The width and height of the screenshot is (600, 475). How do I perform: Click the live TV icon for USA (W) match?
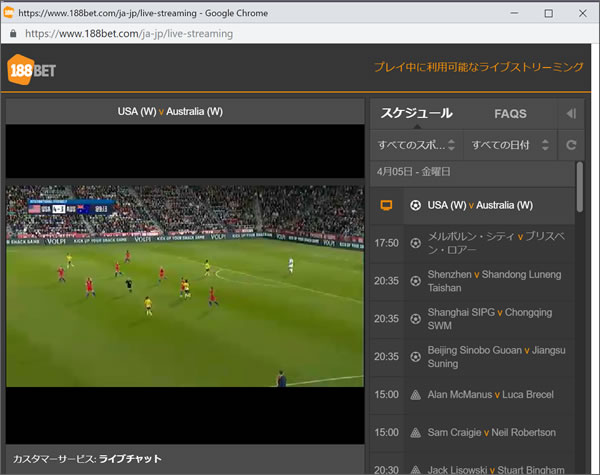(x=386, y=205)
